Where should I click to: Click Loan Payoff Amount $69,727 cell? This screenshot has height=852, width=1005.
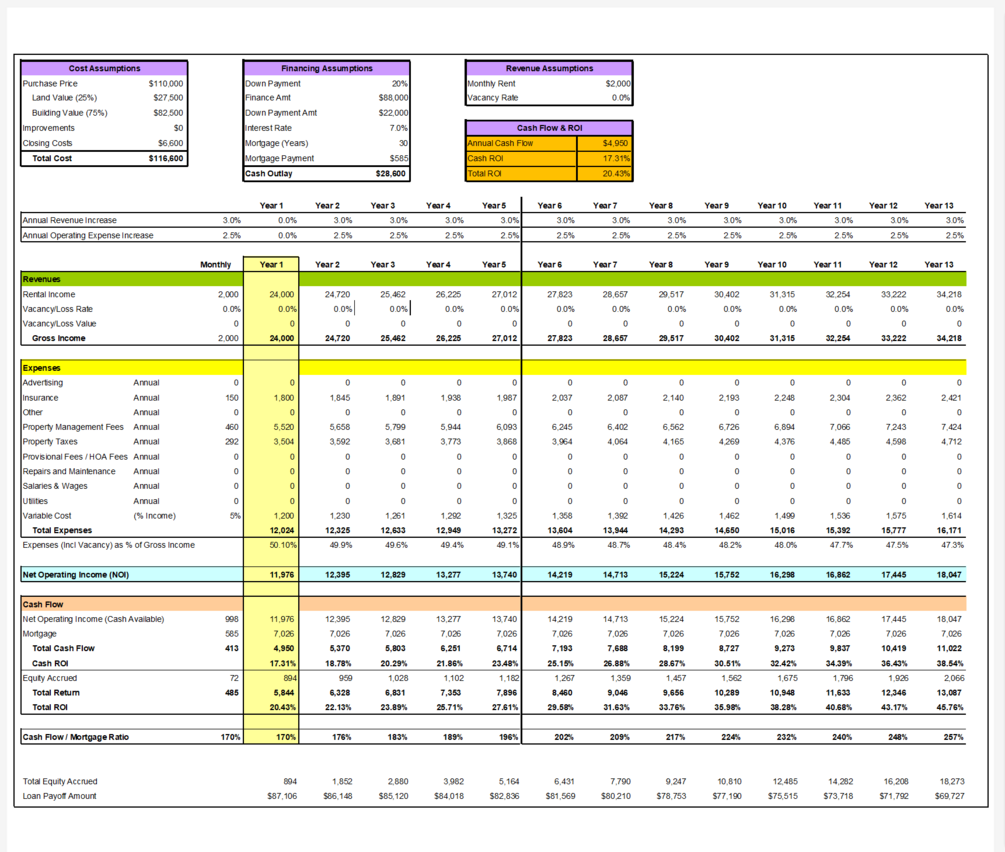(x=949, y=796)
